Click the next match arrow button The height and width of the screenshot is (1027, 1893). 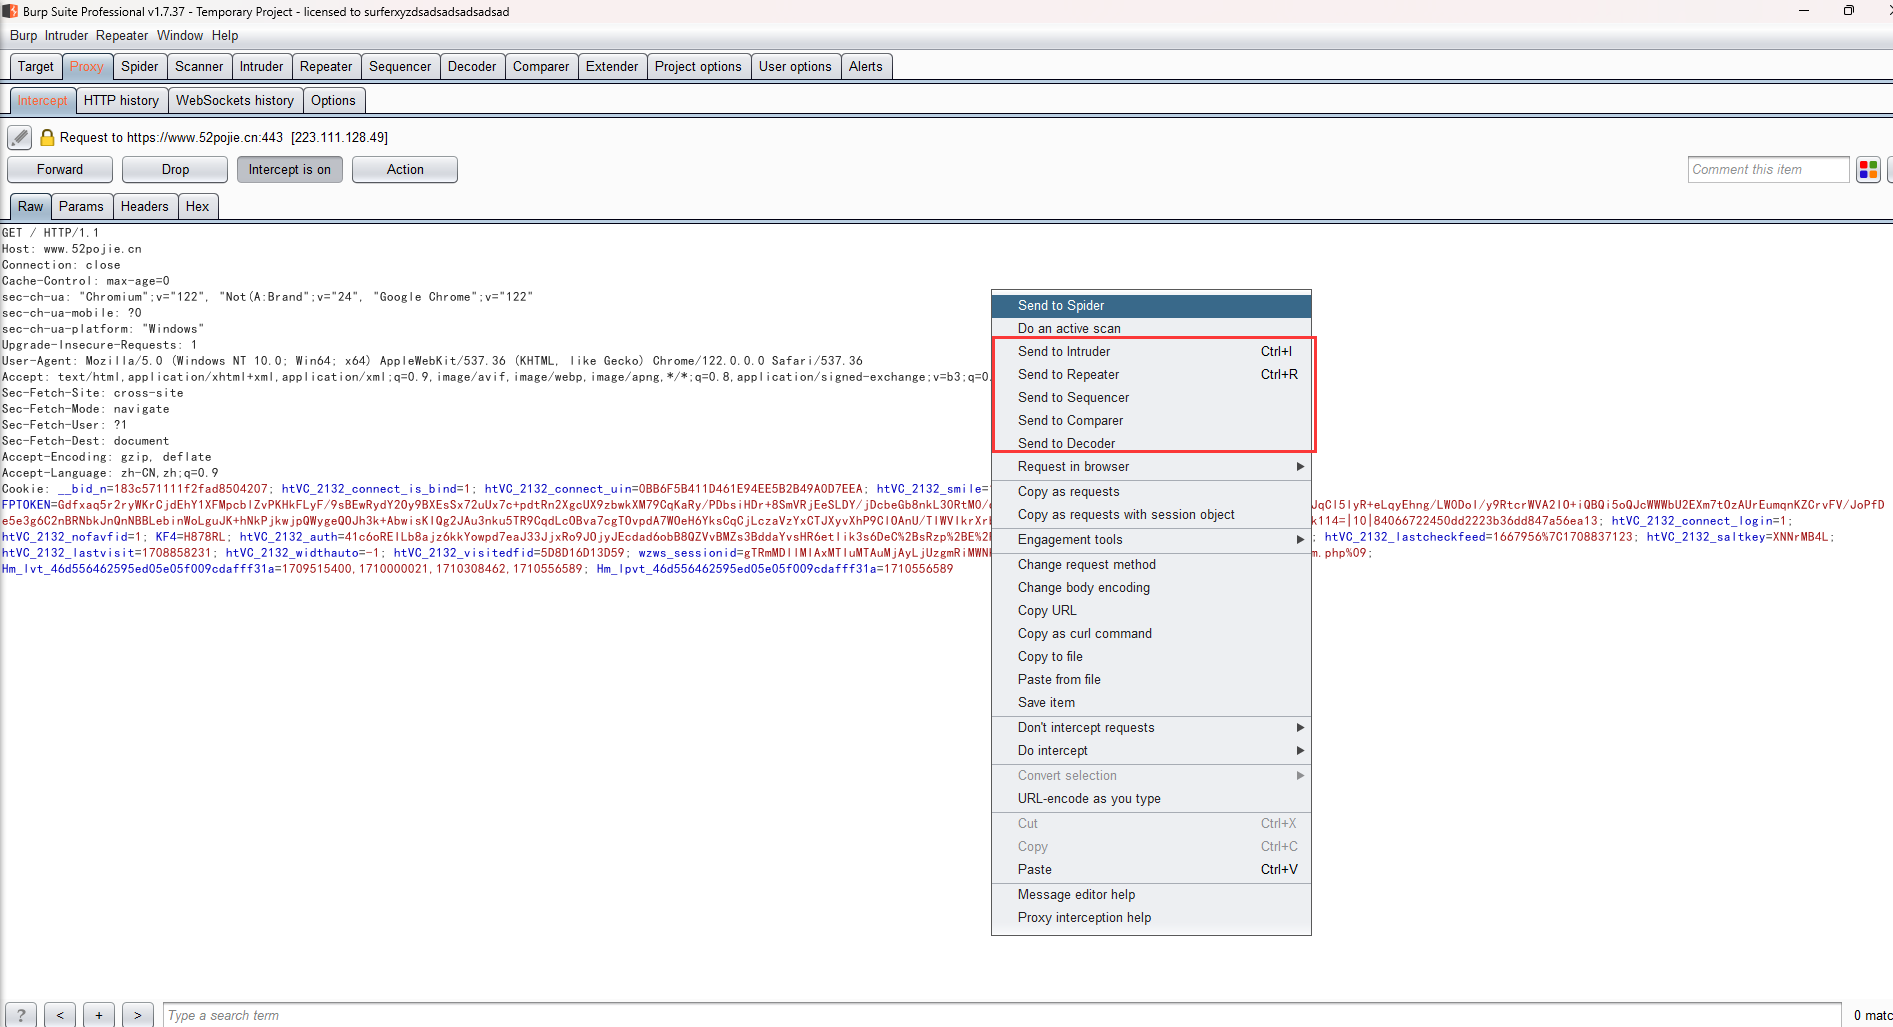click(138, 1015)
